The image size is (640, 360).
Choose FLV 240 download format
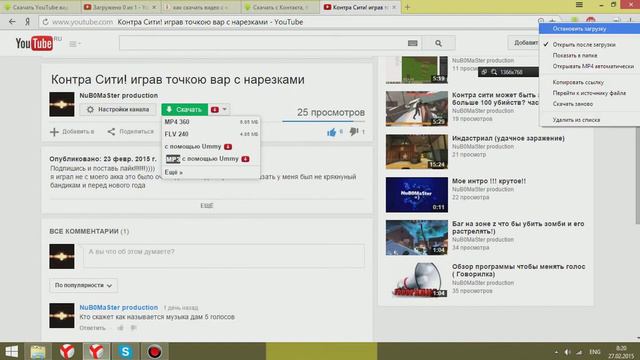[x=211, y=134]
